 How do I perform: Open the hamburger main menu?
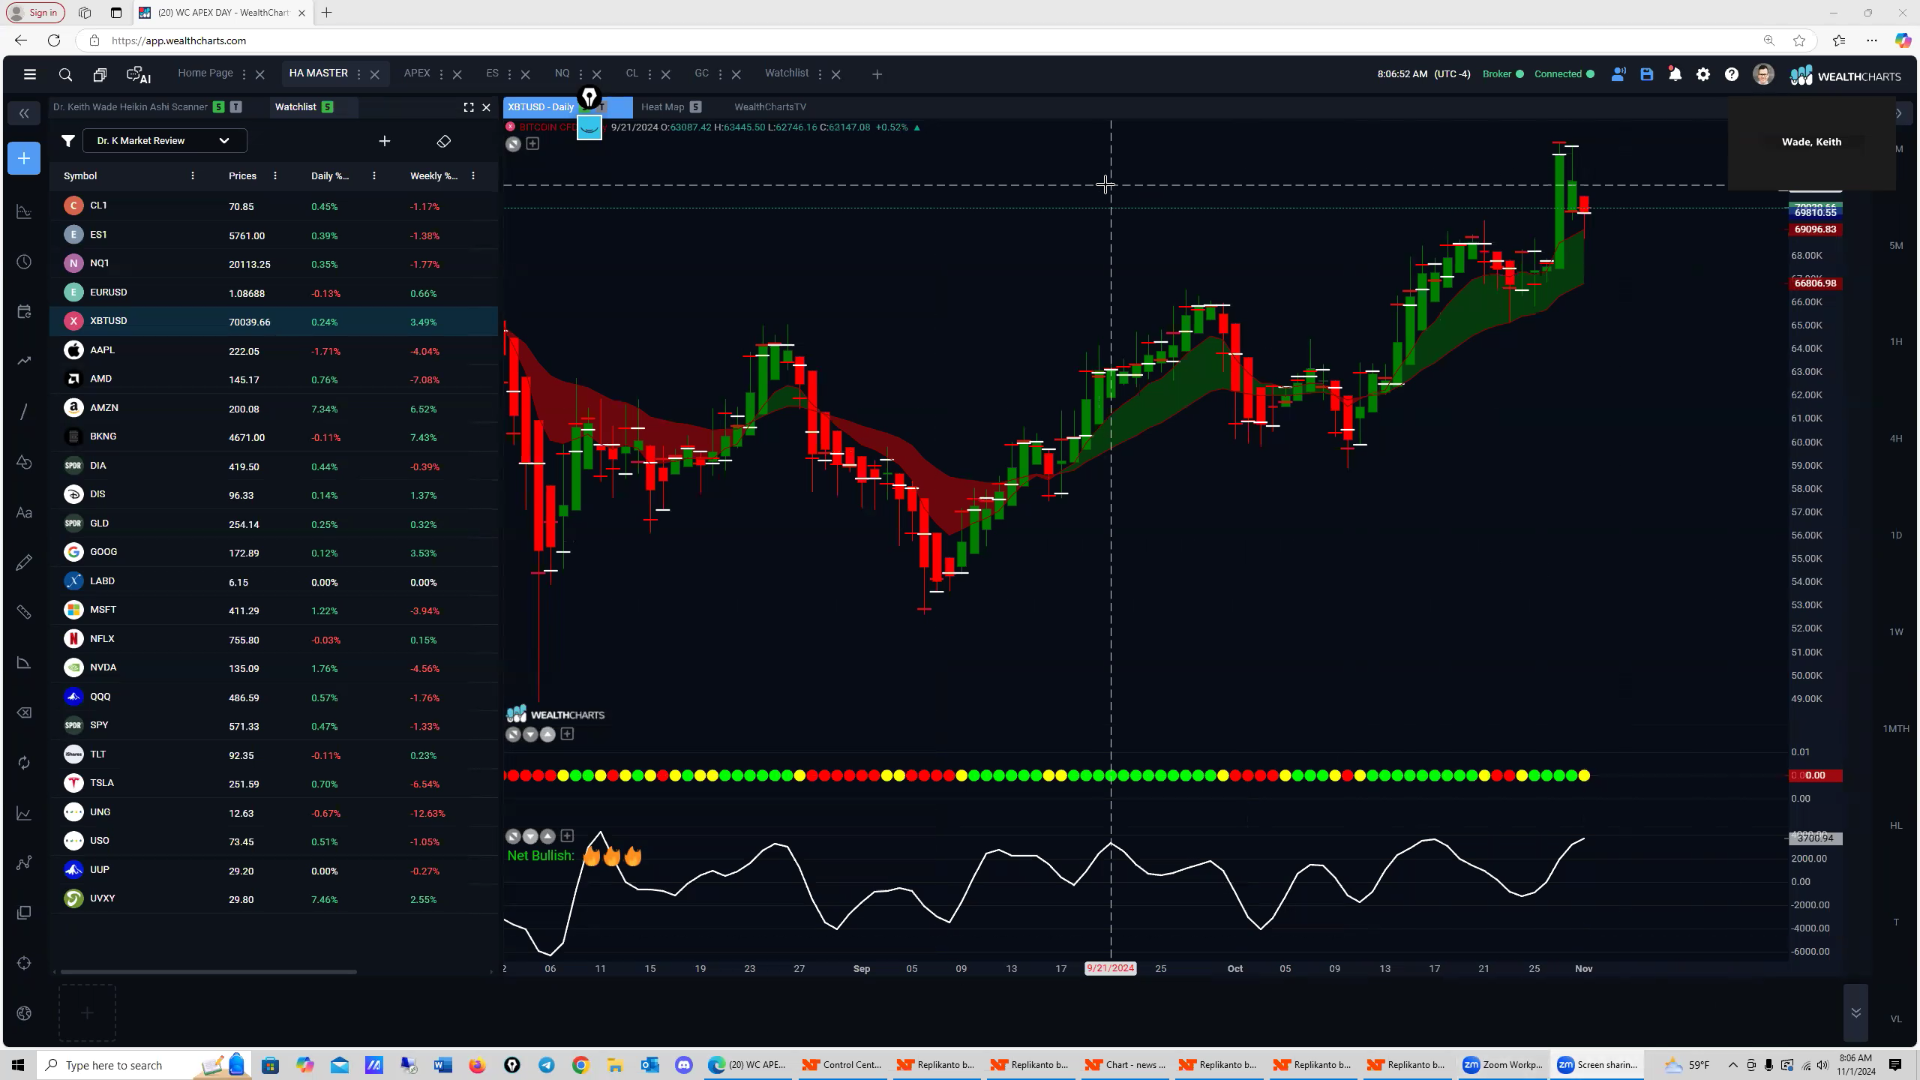pyautogui.click(x=30, y=74)
